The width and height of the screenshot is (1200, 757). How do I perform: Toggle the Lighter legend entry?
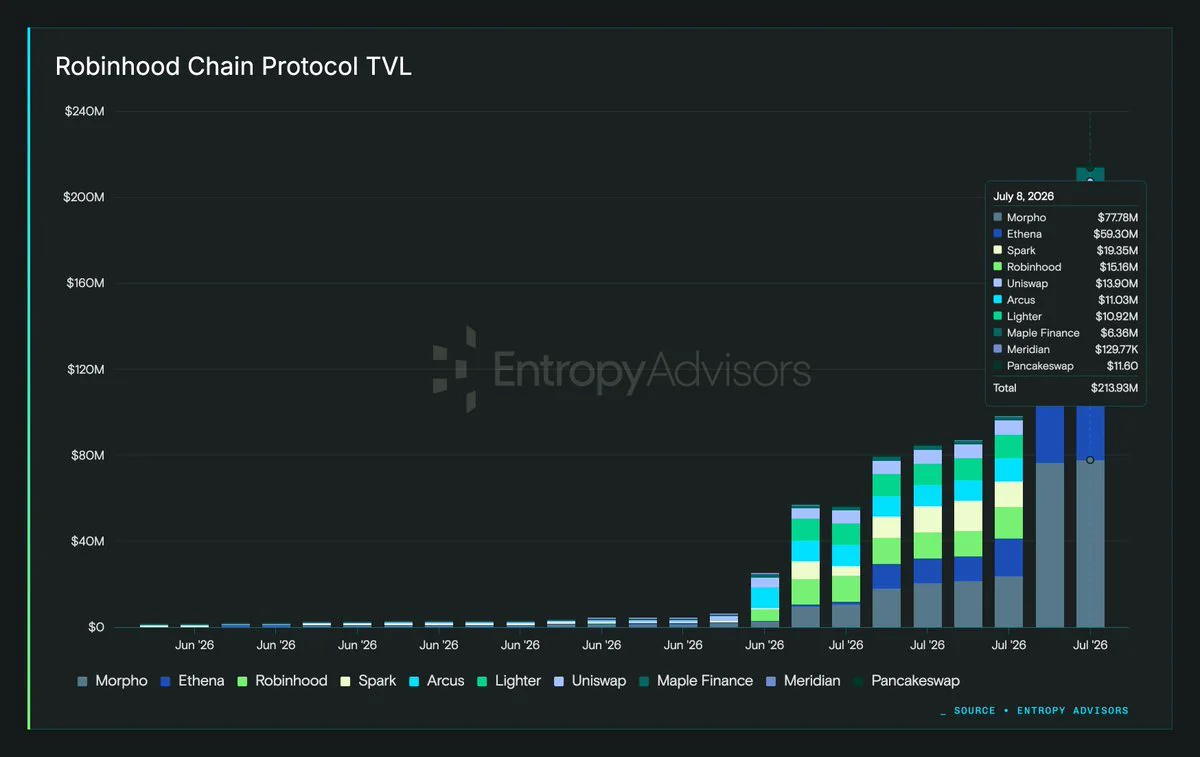pos(509,681)
